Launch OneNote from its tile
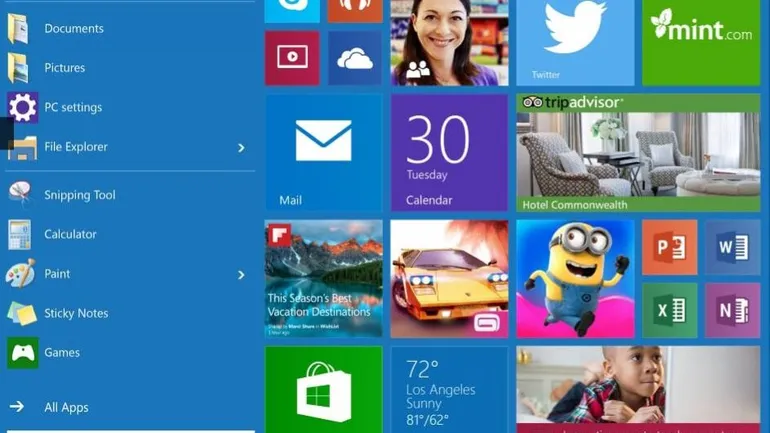Screen dimensions: 770x433 (733, 310)
